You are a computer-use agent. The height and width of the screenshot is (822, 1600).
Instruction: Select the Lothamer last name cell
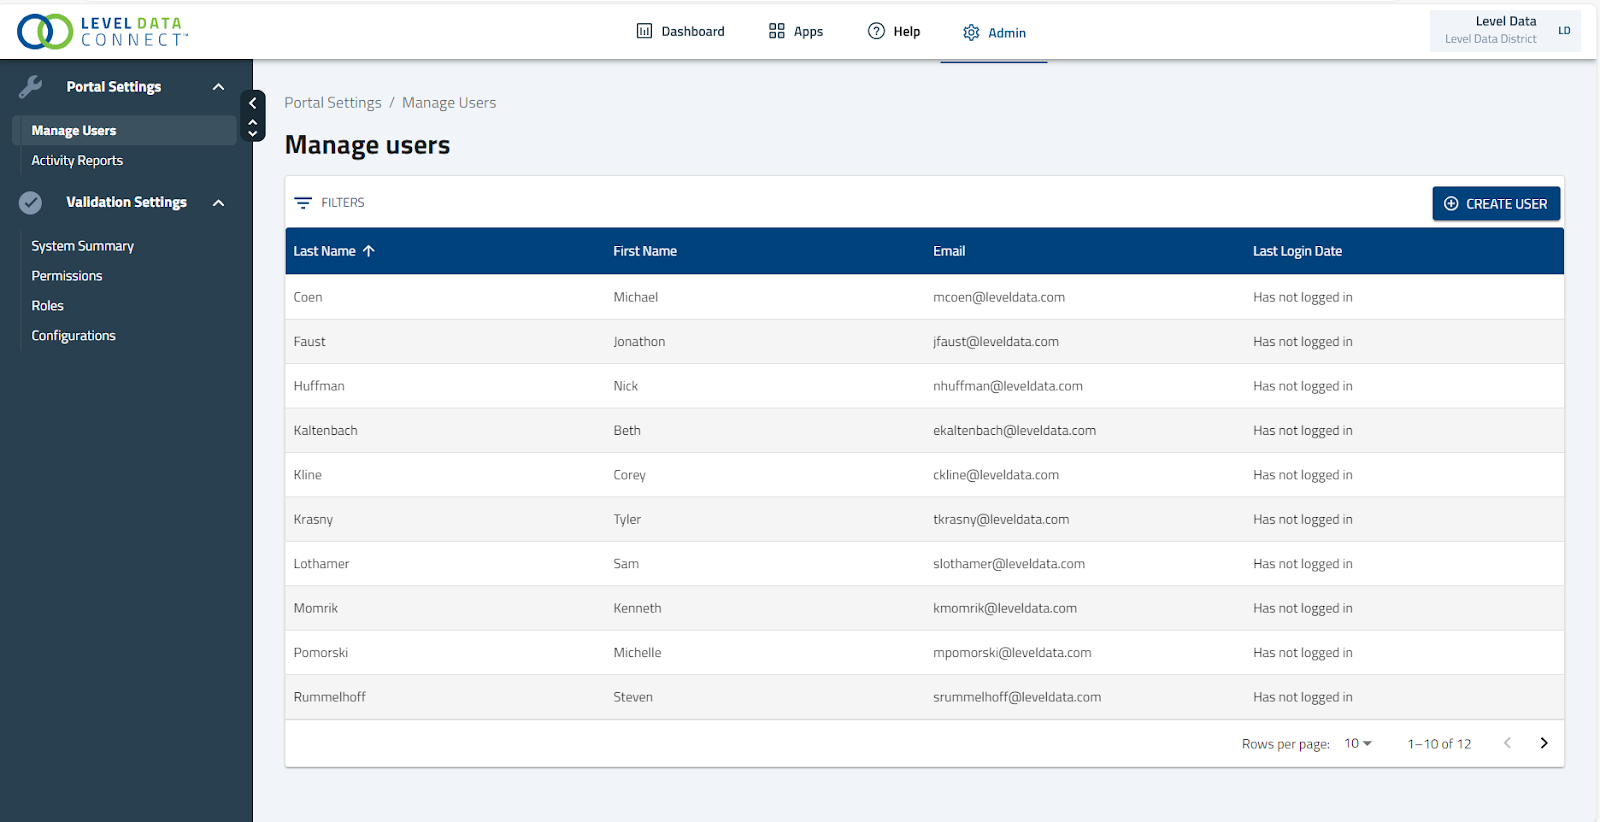pos(321,564)
